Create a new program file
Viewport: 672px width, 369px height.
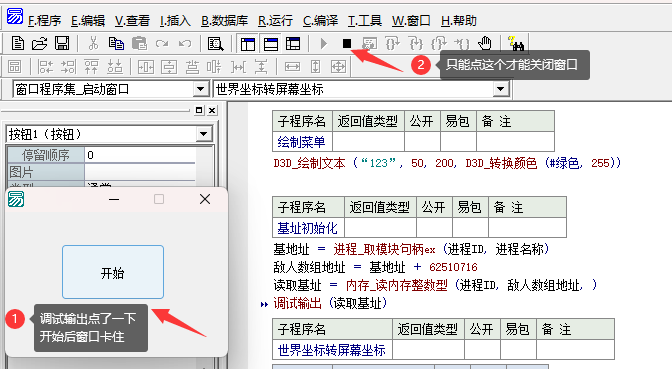(x=18, y=43)
